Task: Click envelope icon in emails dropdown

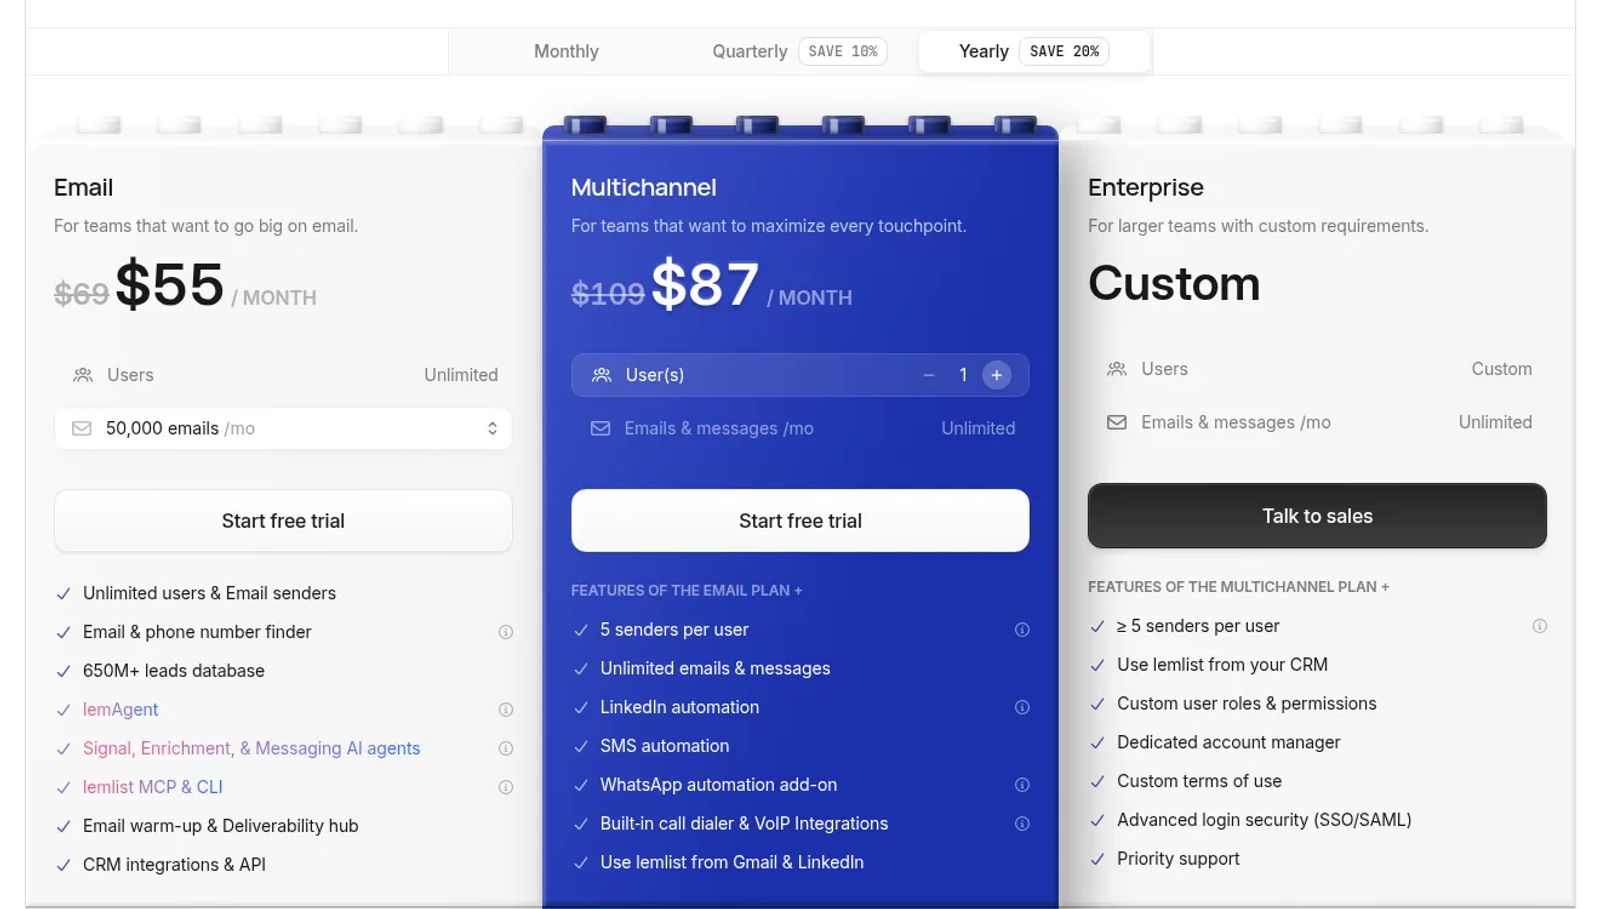Action: 82,428
